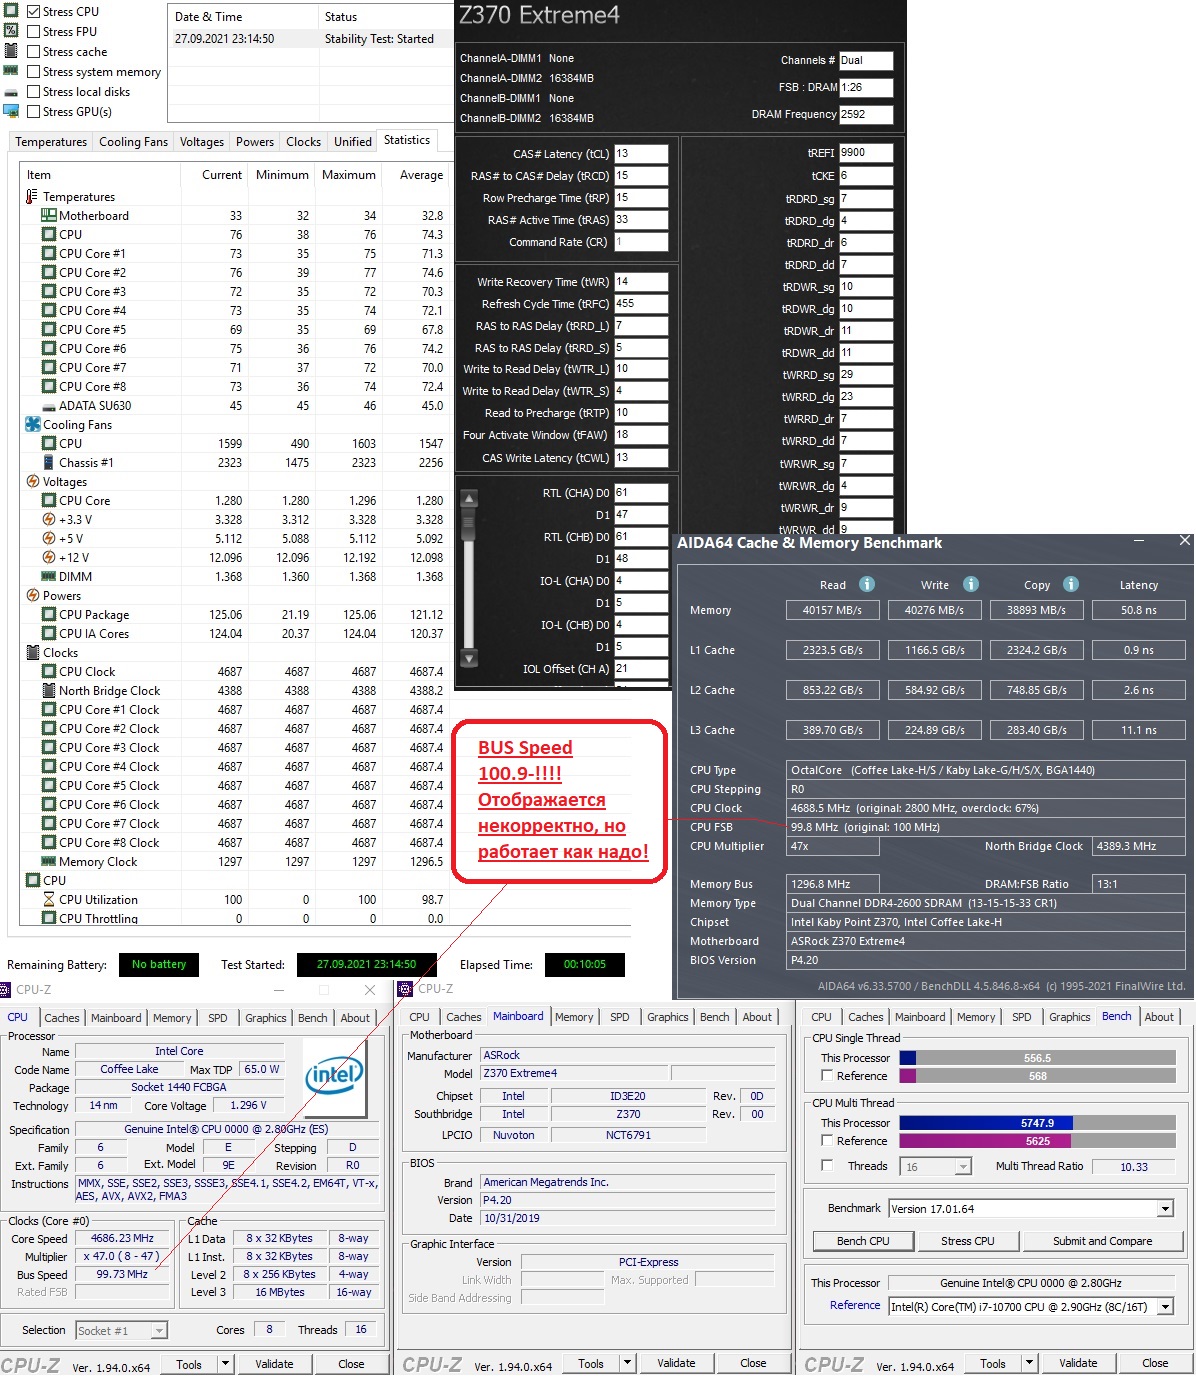Image resolution: width=1196 pixels, height=1376 pixels.
Task: Click the icon next to Stress CPU
Action: click(11, 11)
